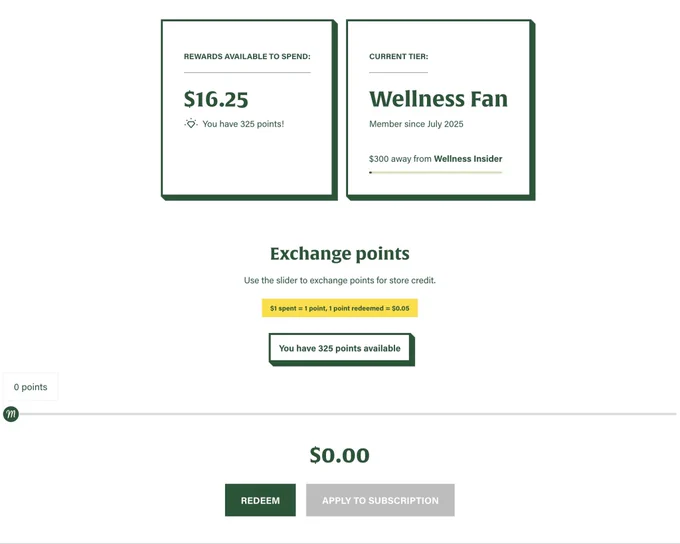Click the Wellness Insider tier link text

coord(468,159)
